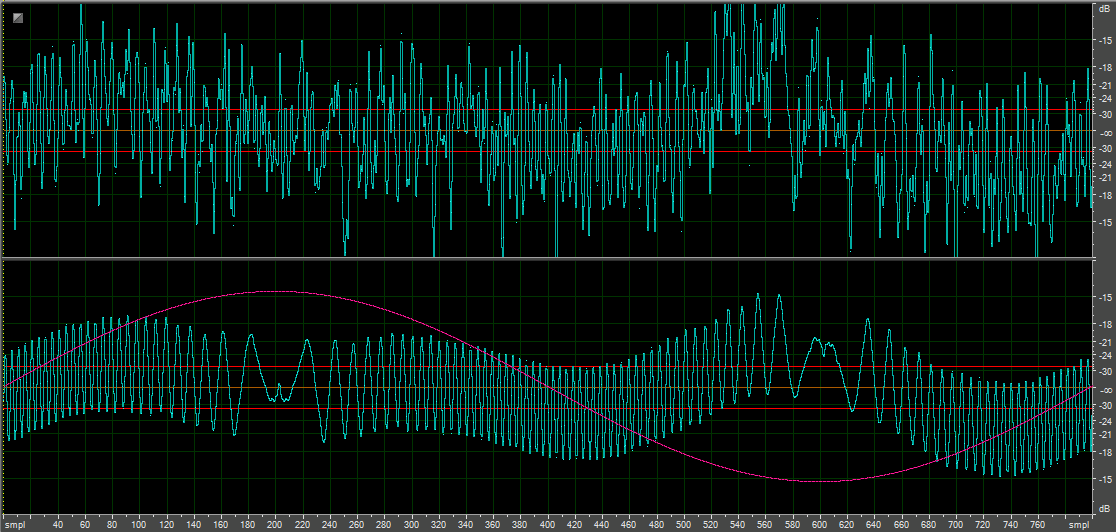Screen dimensions: 1116x532
Task: Click the 40 mark on sample ruler
Action: click(x=58, y=526)
